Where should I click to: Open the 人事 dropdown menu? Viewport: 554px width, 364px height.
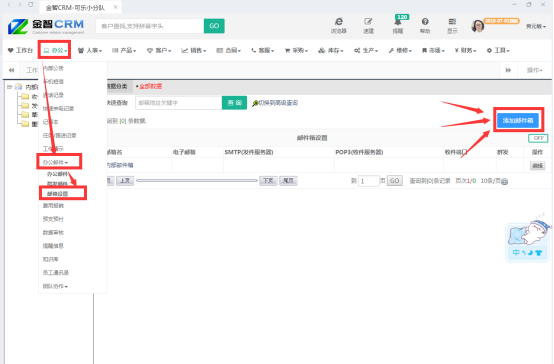tap(90, 51)
